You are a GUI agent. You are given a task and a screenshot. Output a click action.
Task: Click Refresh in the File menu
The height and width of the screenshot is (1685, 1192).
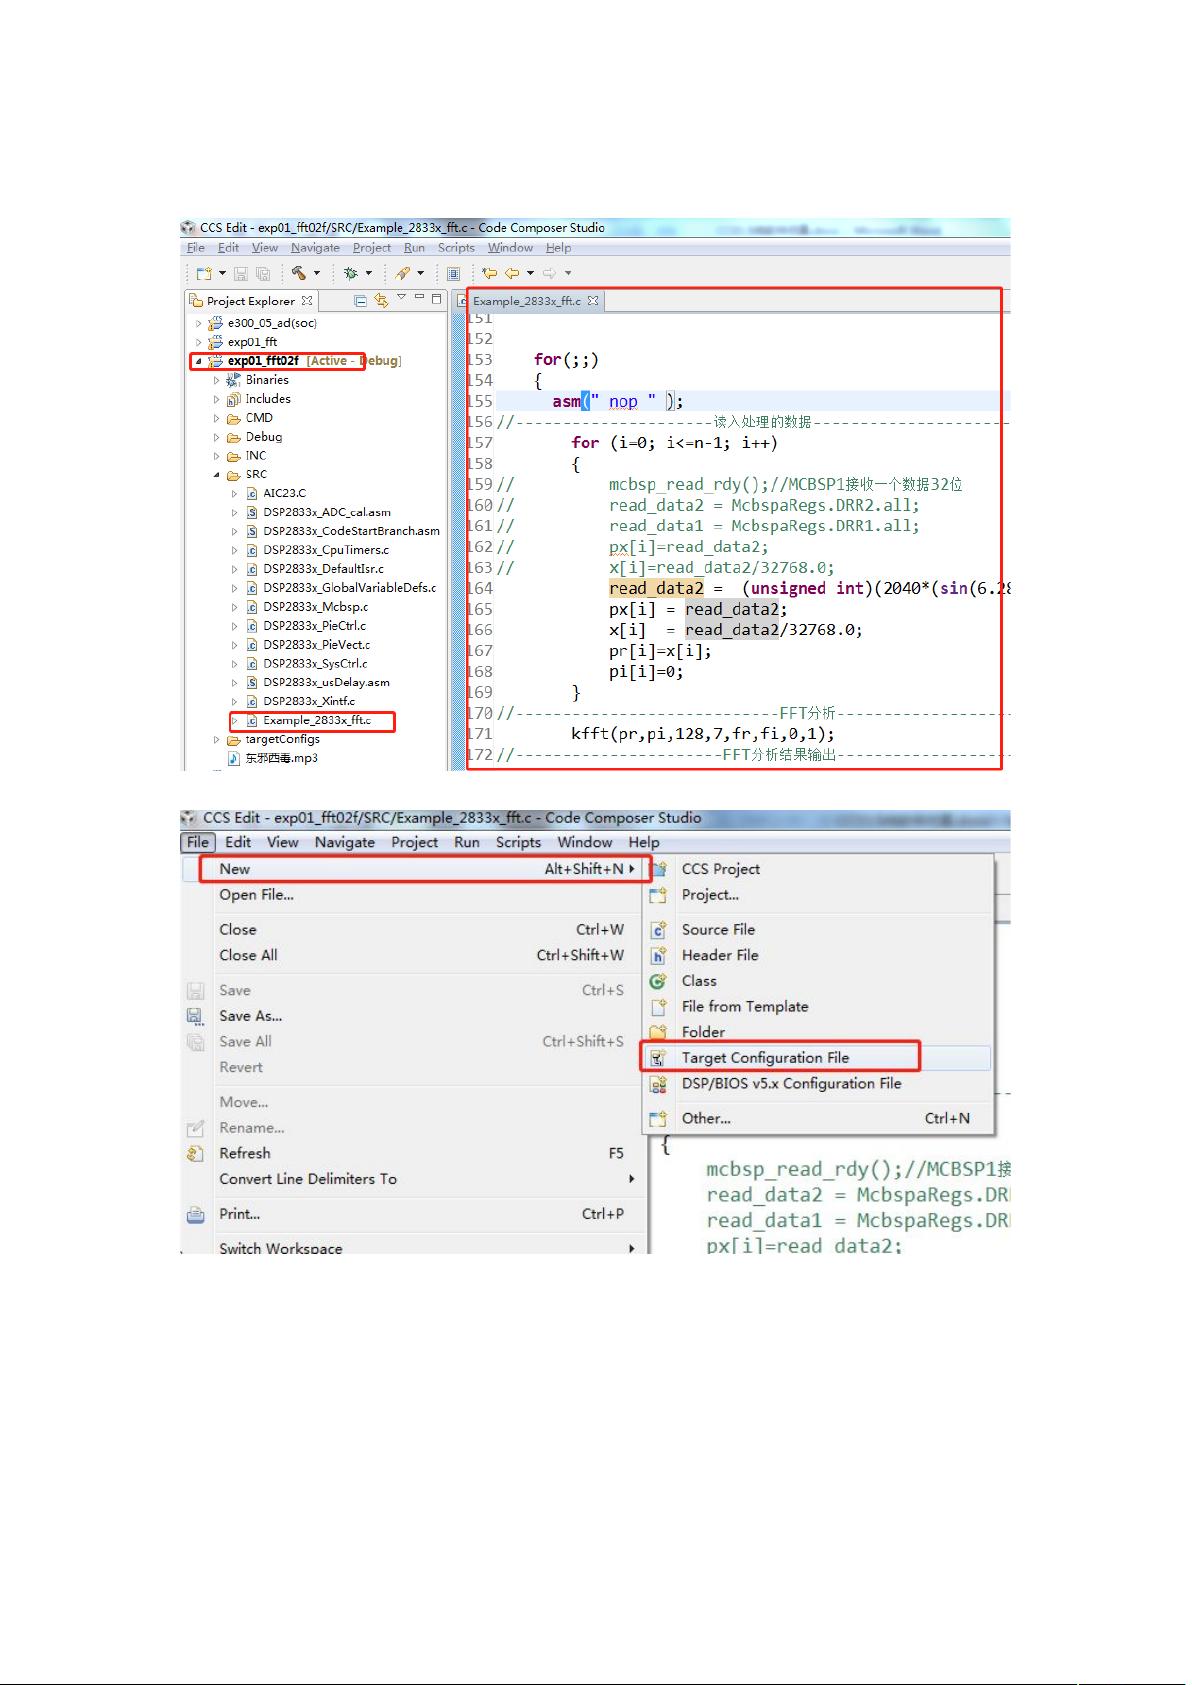(x=245, y=1153)
